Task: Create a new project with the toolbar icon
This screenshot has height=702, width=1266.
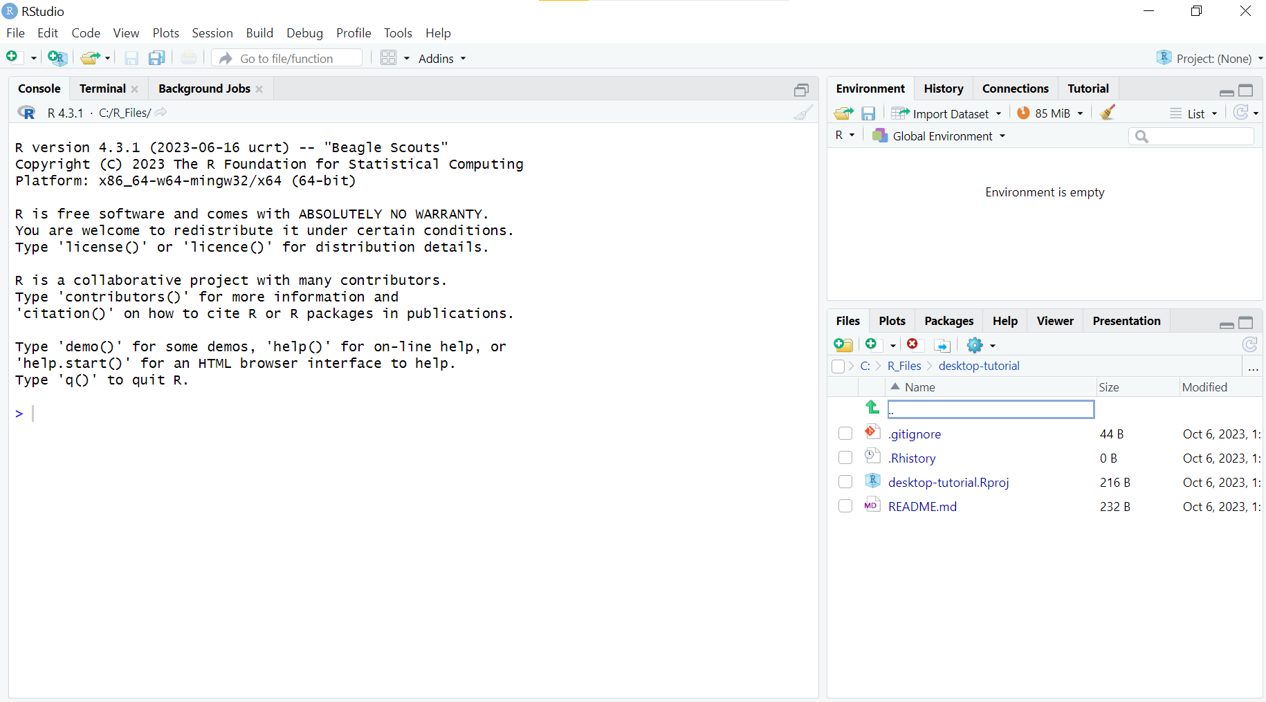Action: click(57, 58)
